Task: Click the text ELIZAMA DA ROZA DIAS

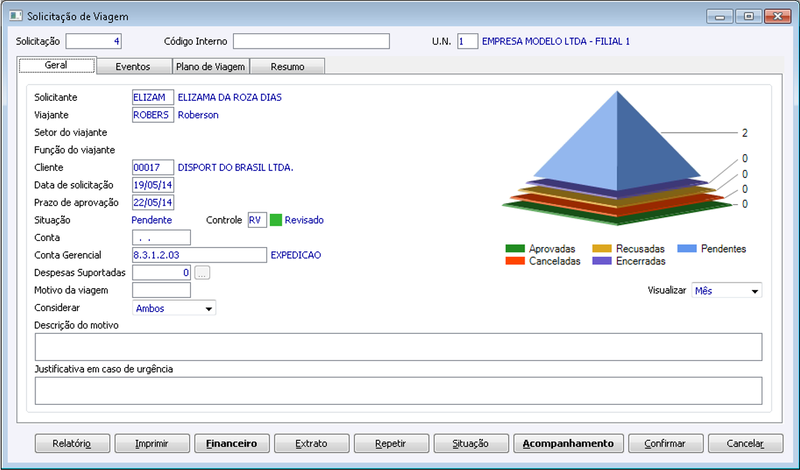Action: (x=230, y=97)
